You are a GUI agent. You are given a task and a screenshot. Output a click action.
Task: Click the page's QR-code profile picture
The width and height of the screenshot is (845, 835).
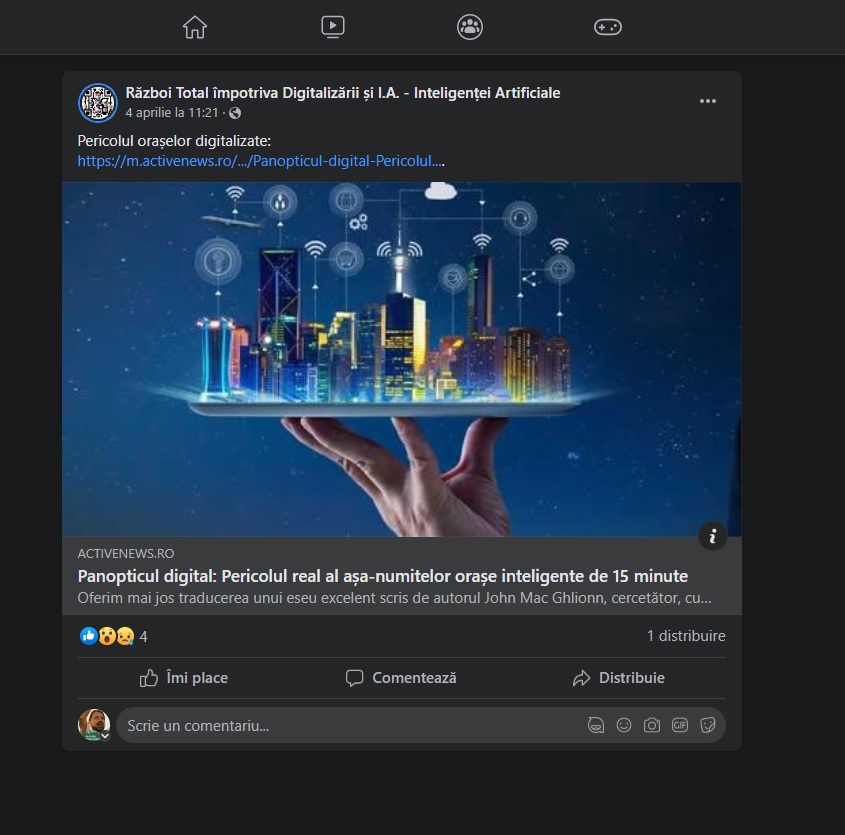click(98, 102)
